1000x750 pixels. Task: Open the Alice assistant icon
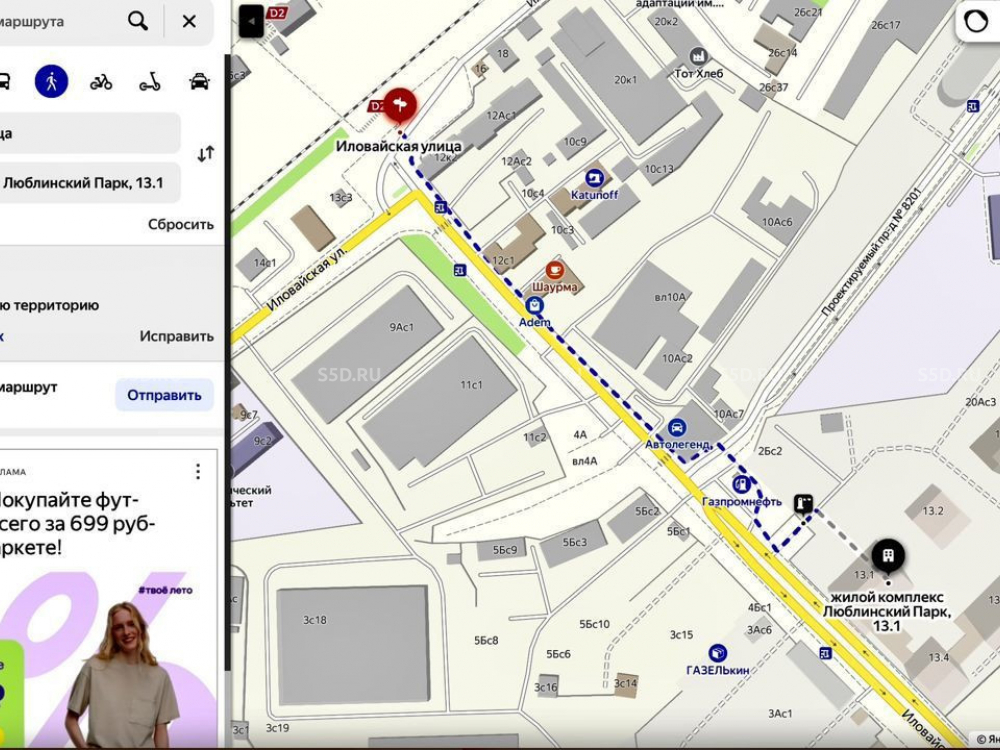click(x=976, y=22)
